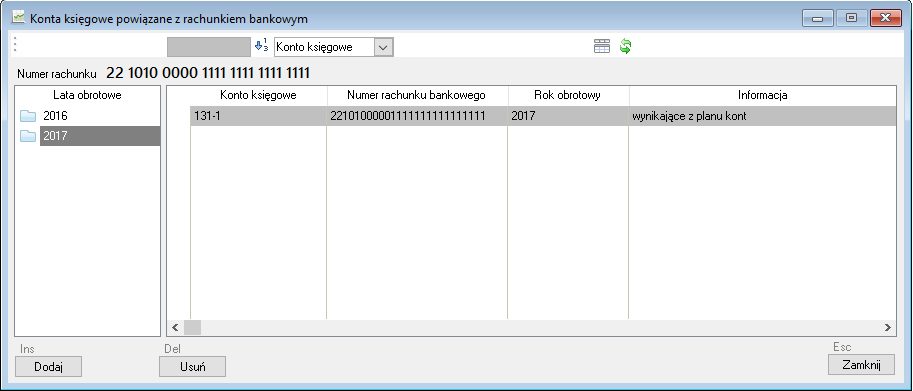913x391 pixels.
Task: Click the Rok obrotowy column header
Action: tap(568, 95)
